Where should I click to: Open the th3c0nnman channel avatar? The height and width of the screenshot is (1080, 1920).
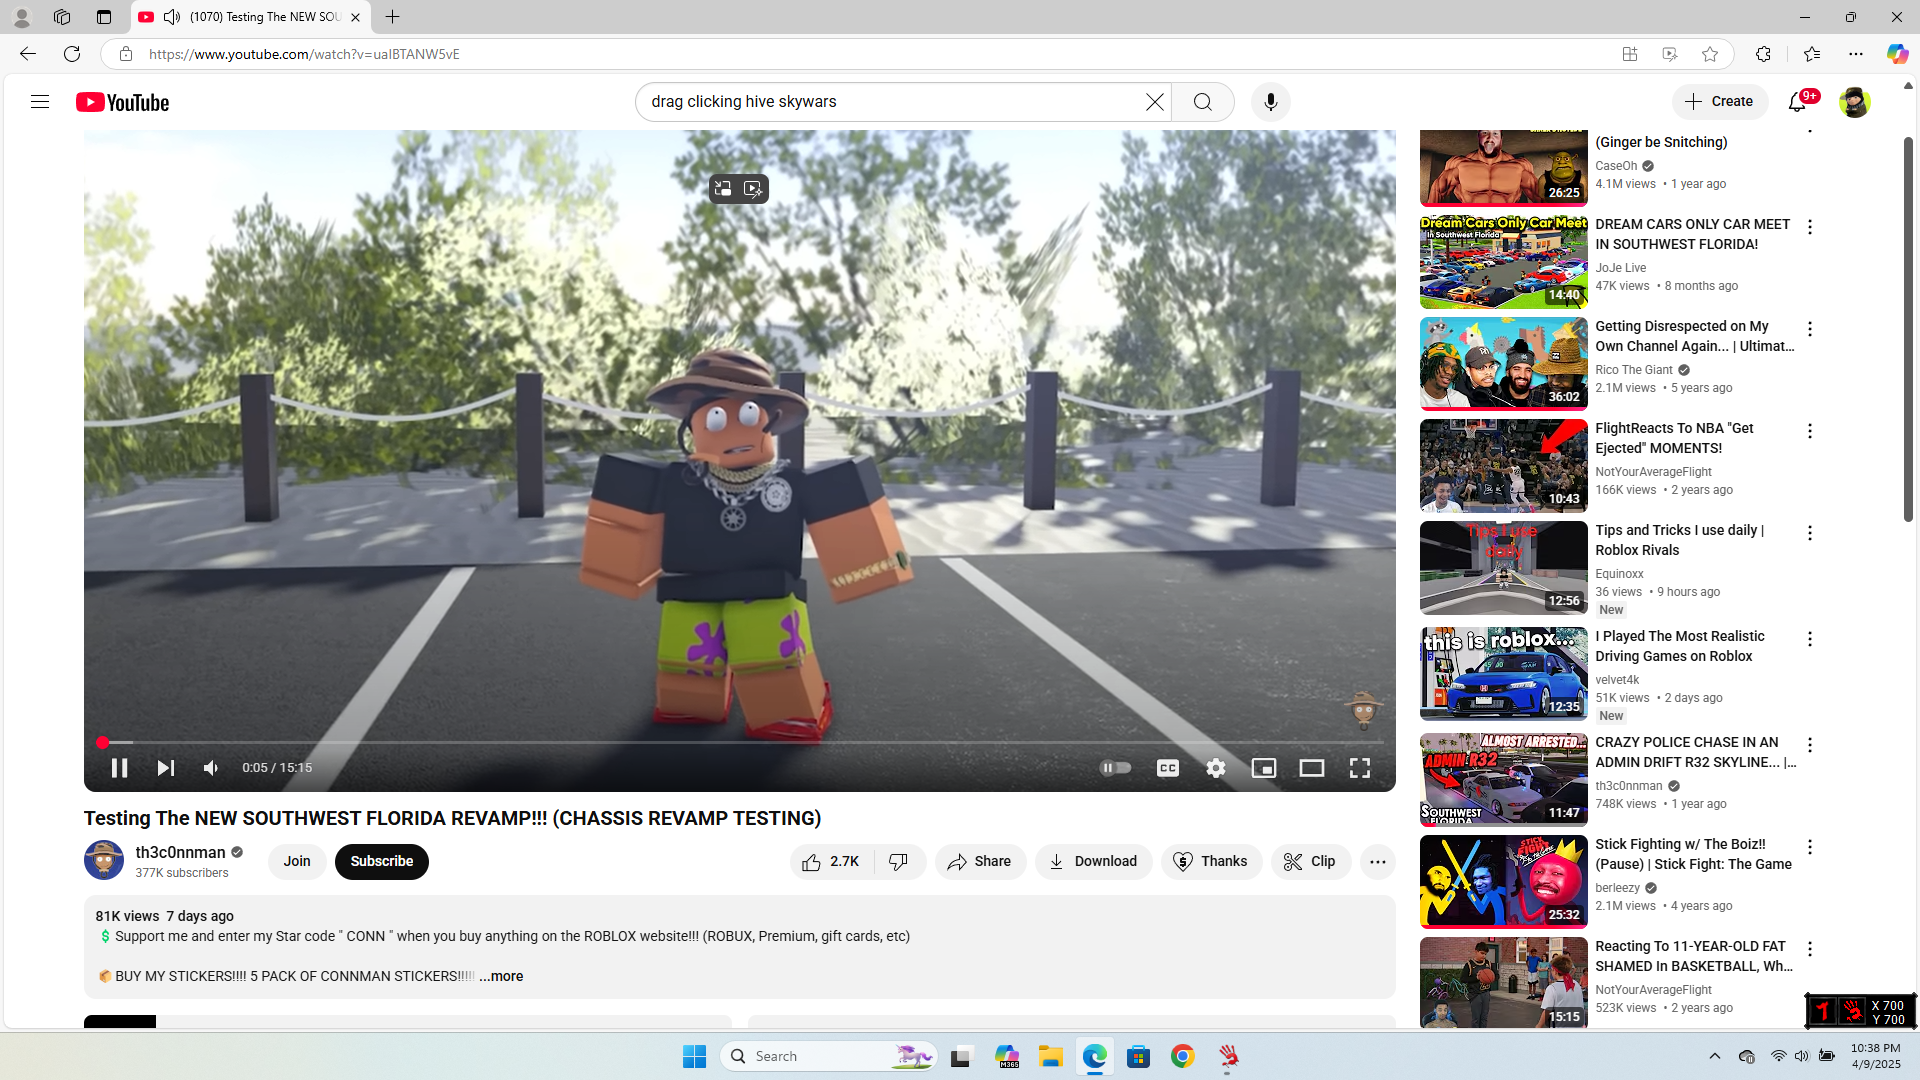[104, 861]
